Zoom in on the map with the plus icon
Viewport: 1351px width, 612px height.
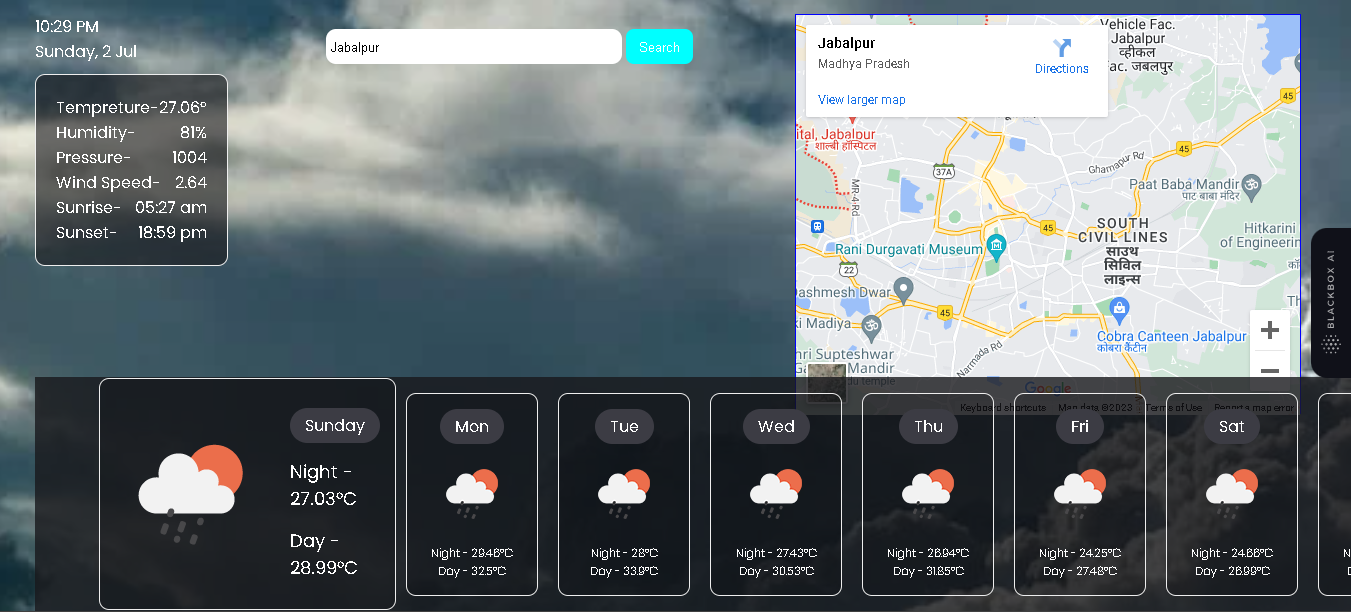1270,329
